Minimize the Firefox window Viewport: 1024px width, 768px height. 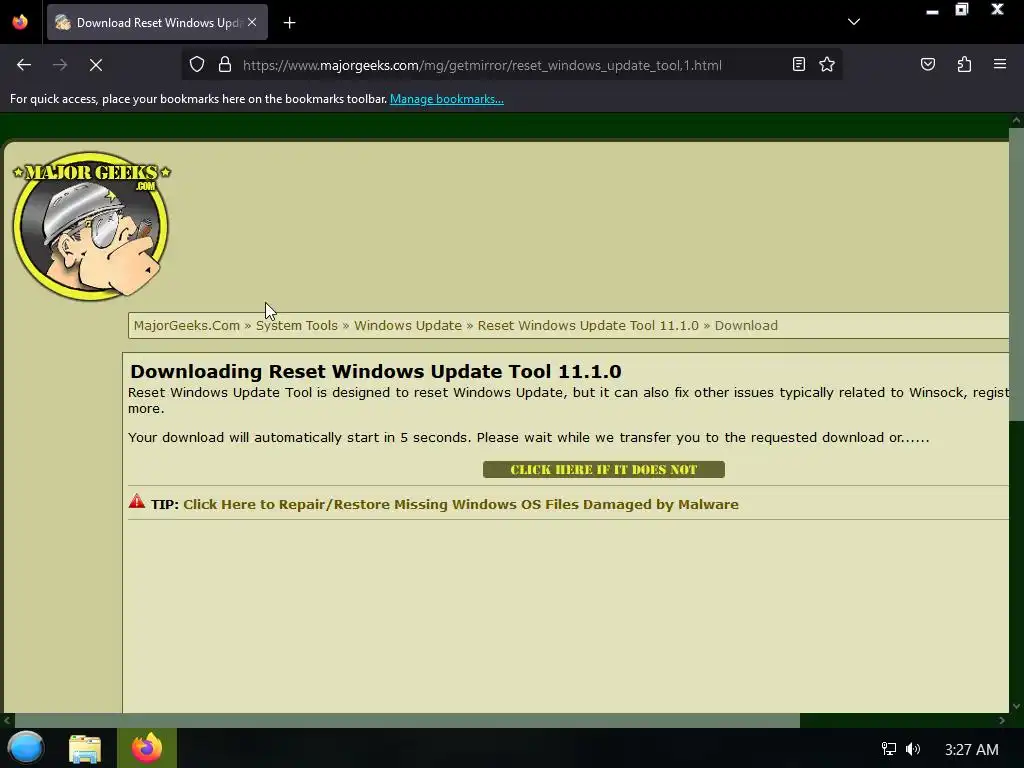932,10
